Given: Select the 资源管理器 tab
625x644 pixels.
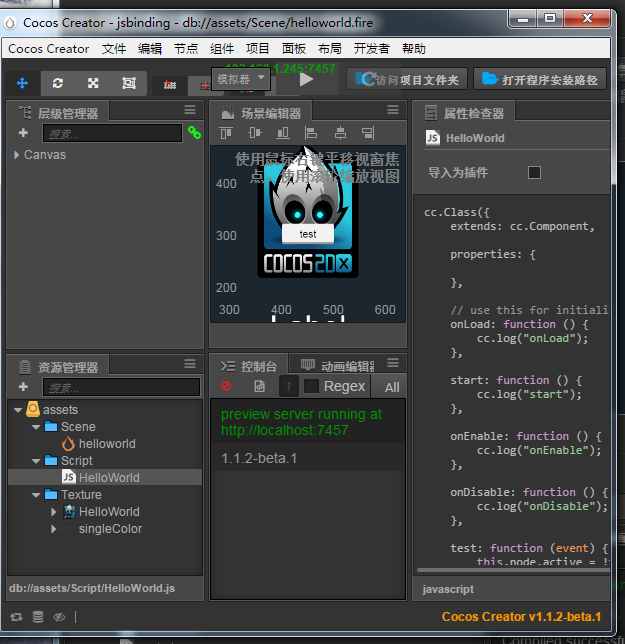Looking at the screenshot, I should (x=58, y=367).
